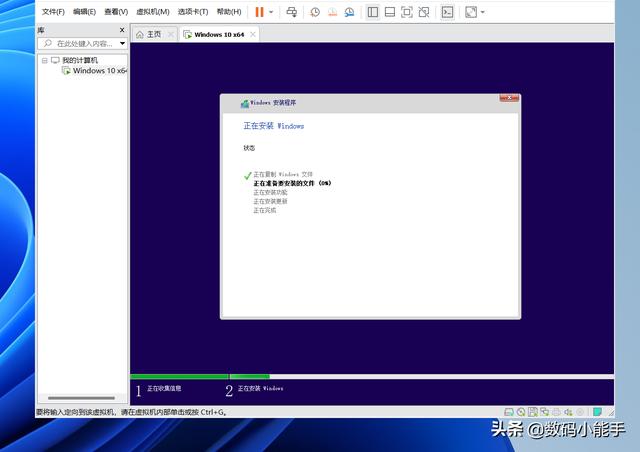Click the 正在复制 Windows 文件 status line
This screenshot has height=452, width=640.
tap(283, 174)
